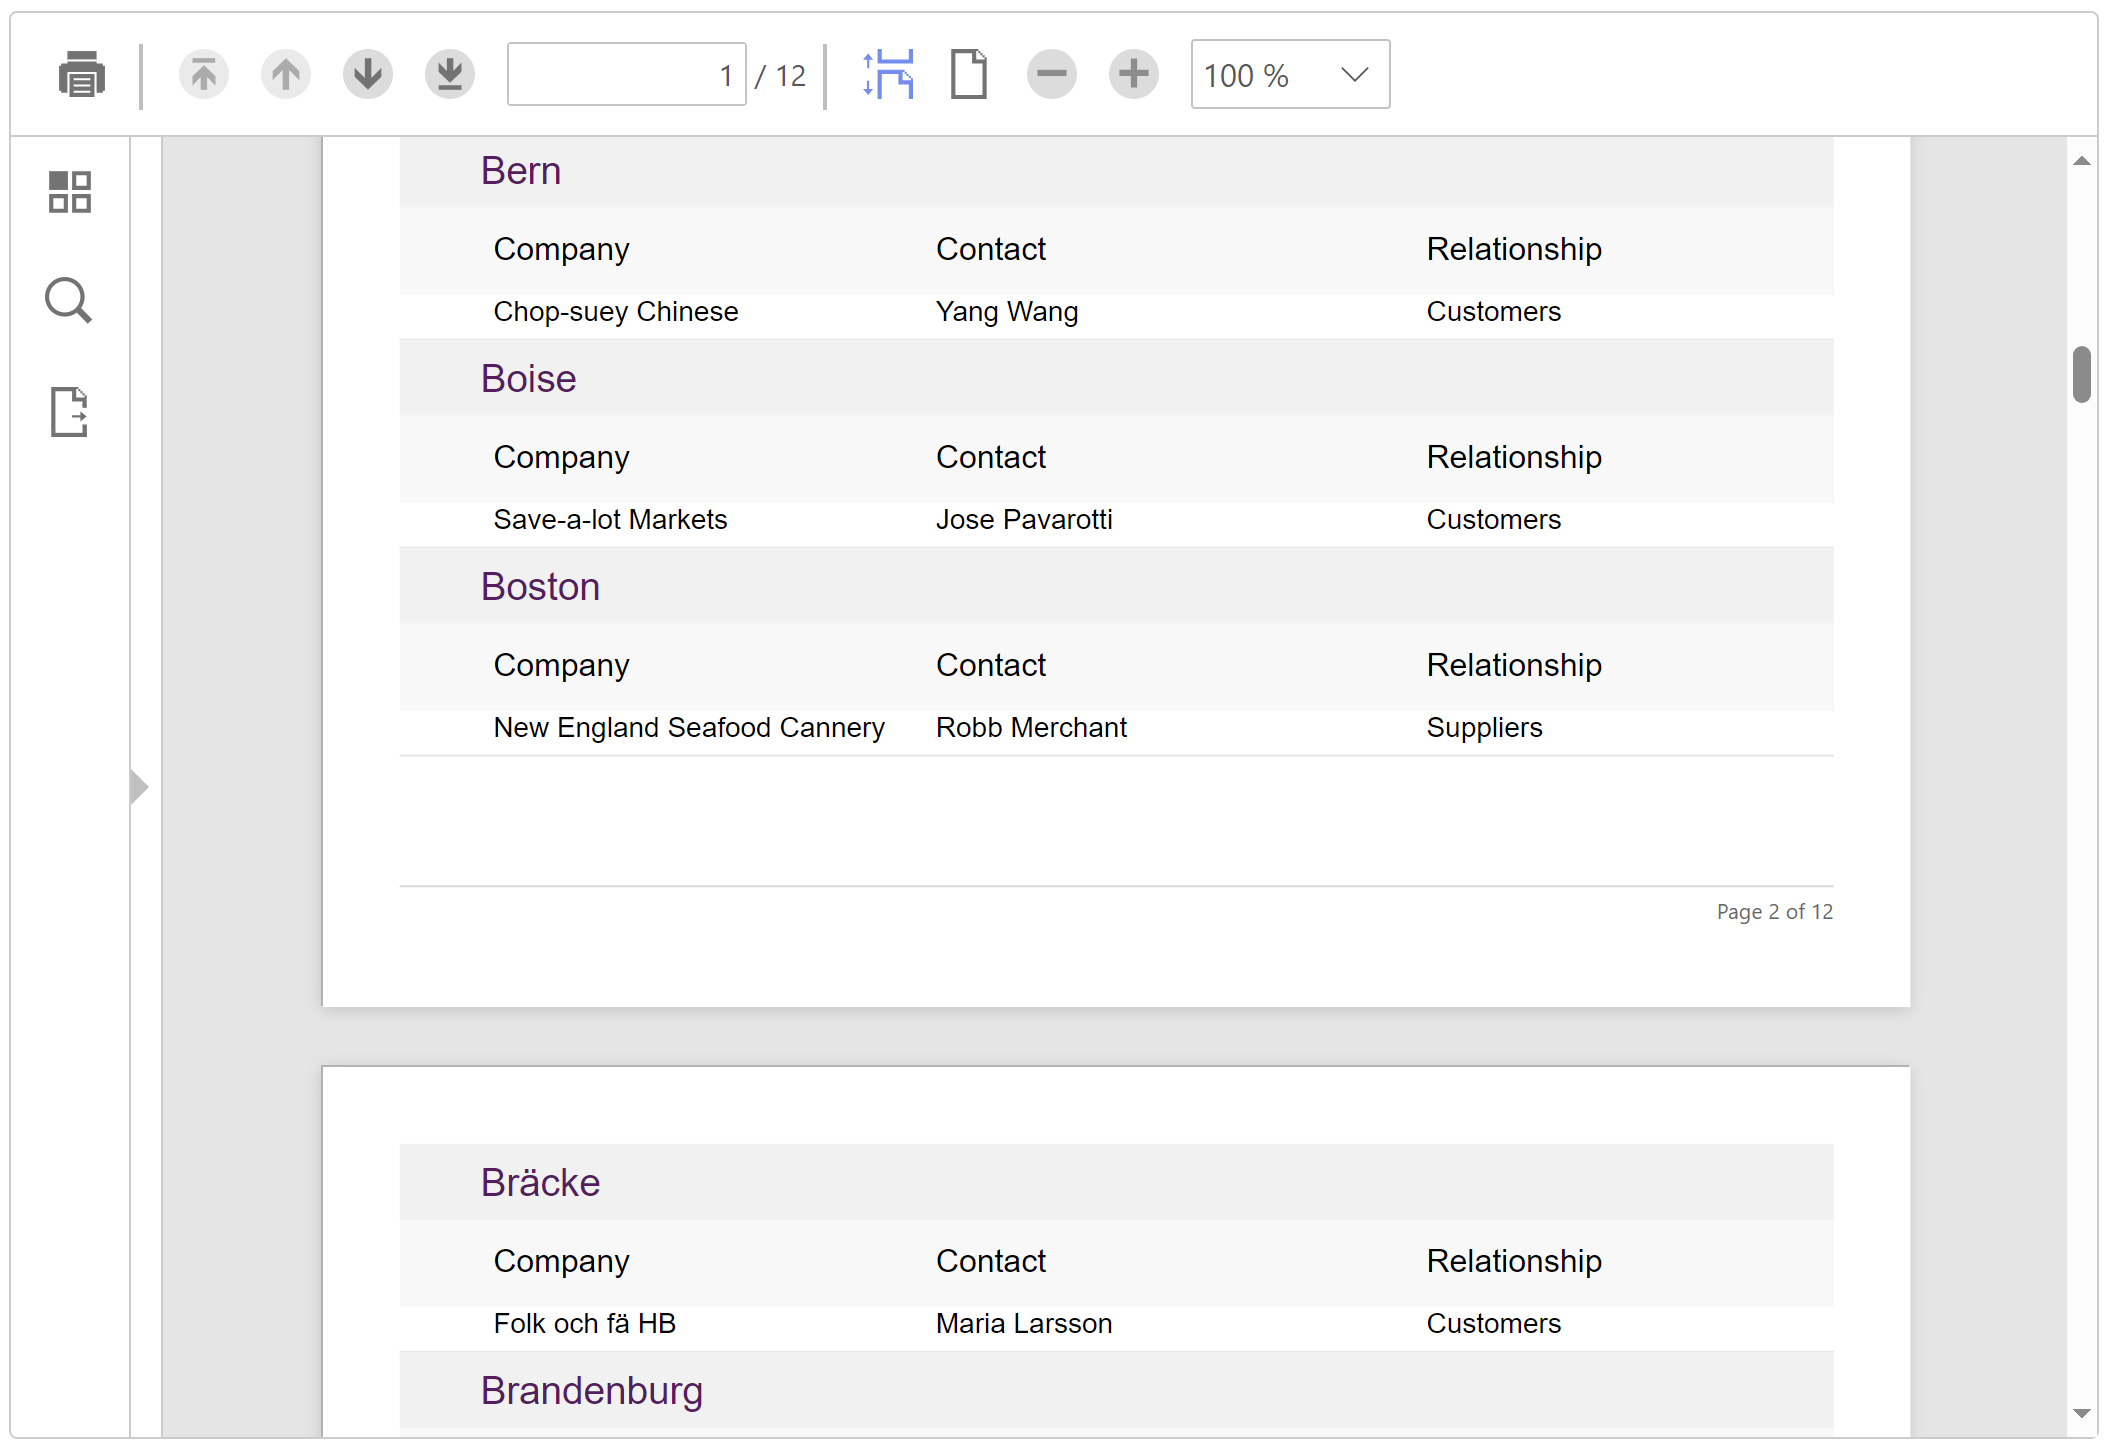Open the search panel

(x=69, y=301)
